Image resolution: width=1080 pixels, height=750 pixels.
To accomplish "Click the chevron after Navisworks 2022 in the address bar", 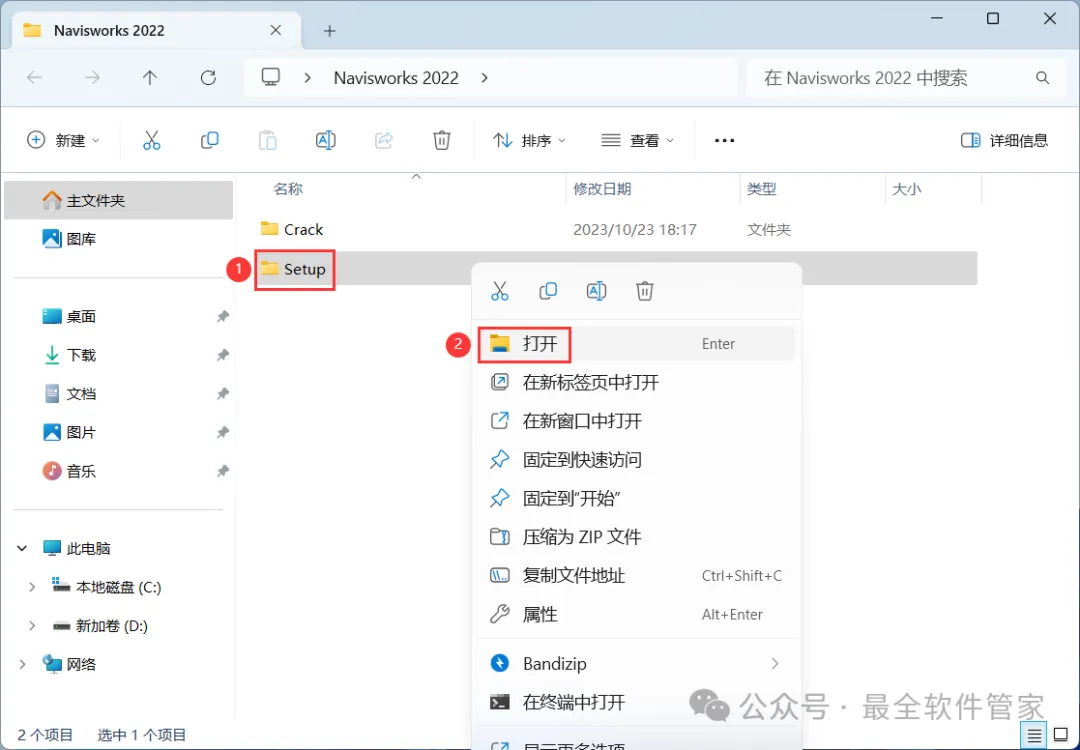I will click(485, 78).
